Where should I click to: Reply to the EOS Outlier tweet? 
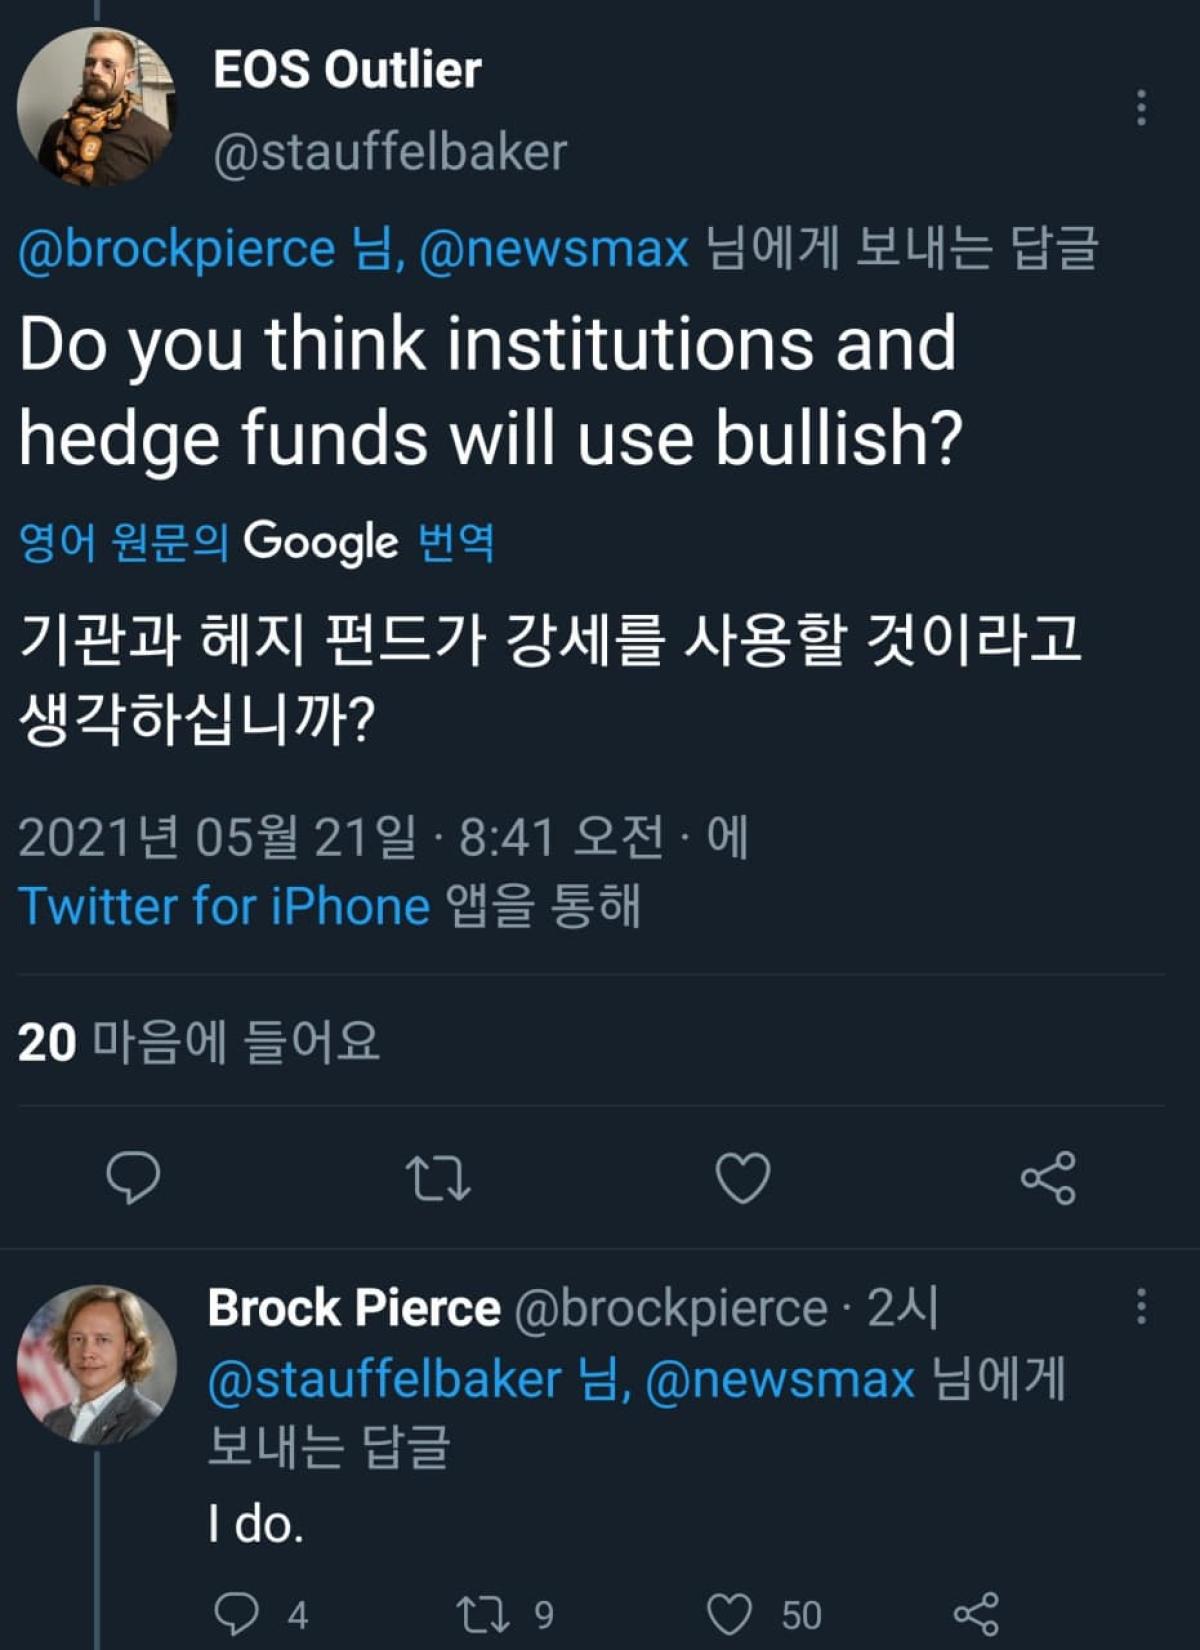133,1177
